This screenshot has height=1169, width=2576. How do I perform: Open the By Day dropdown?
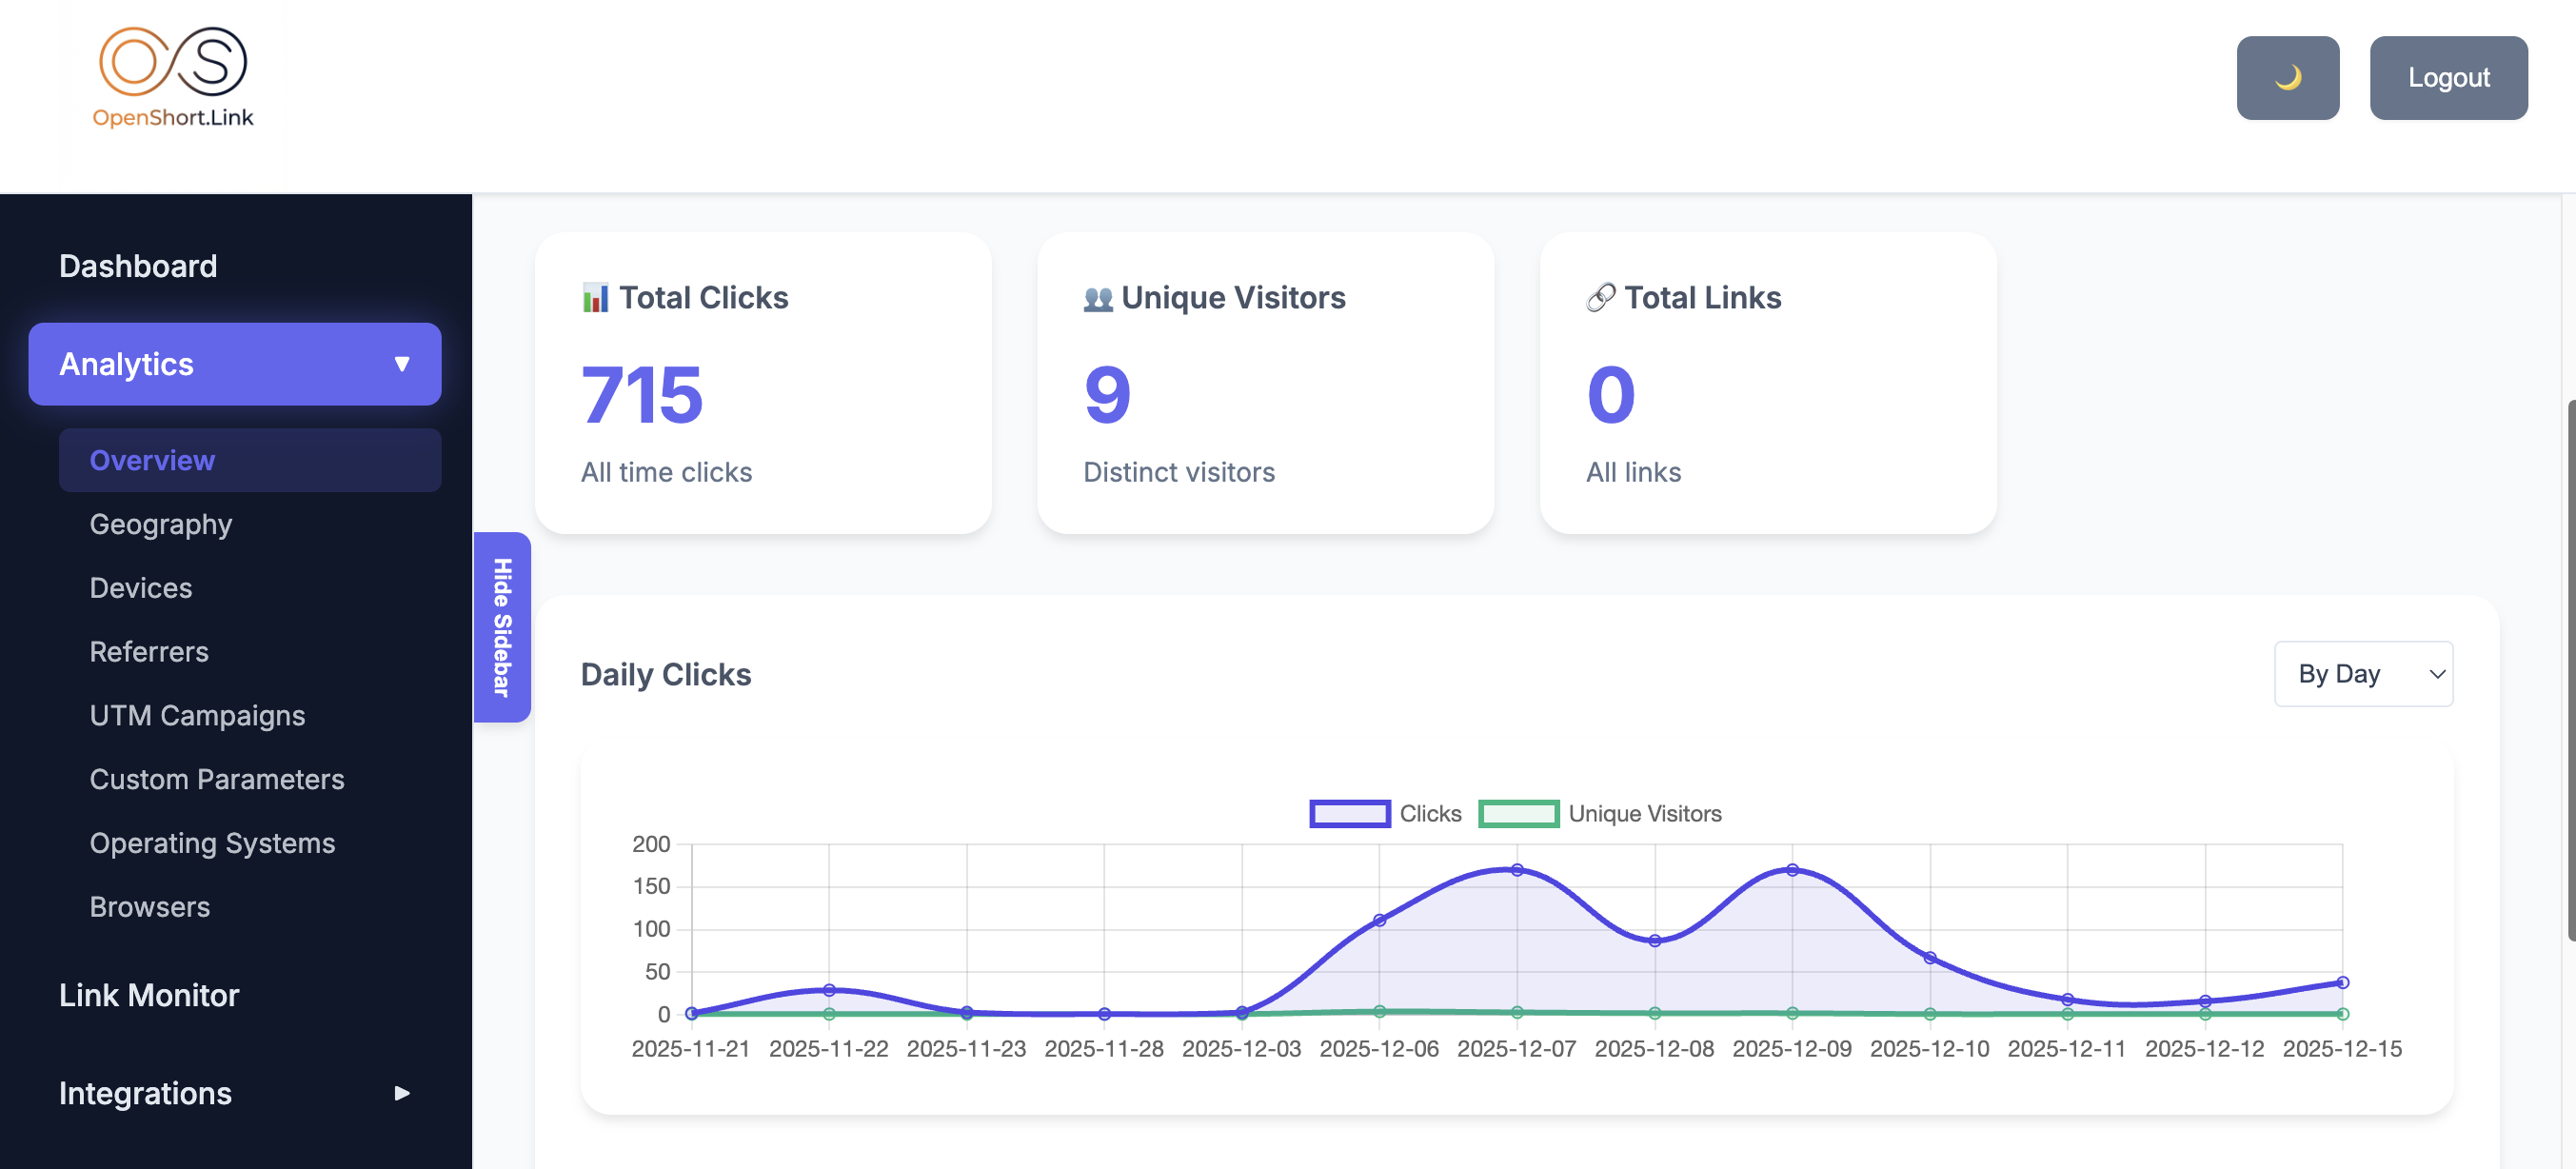click(2364, 674)
